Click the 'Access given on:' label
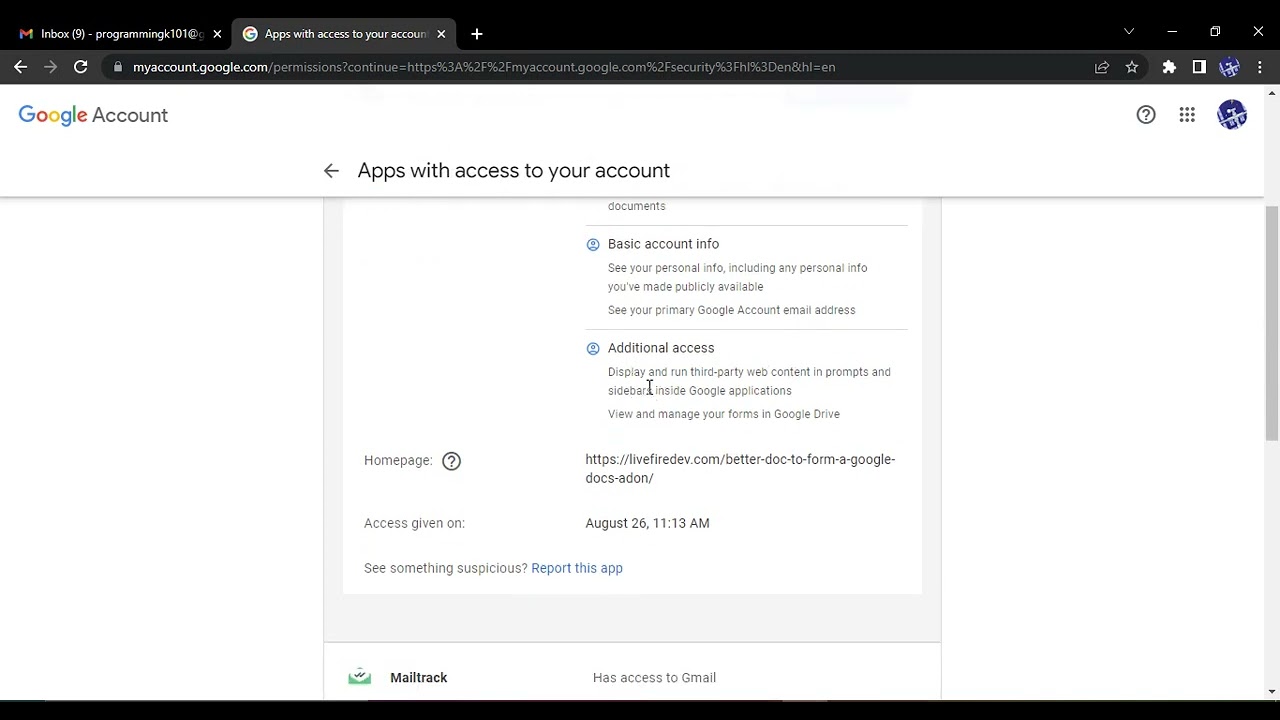This screenshot has width=1280, height=720. 414,523
